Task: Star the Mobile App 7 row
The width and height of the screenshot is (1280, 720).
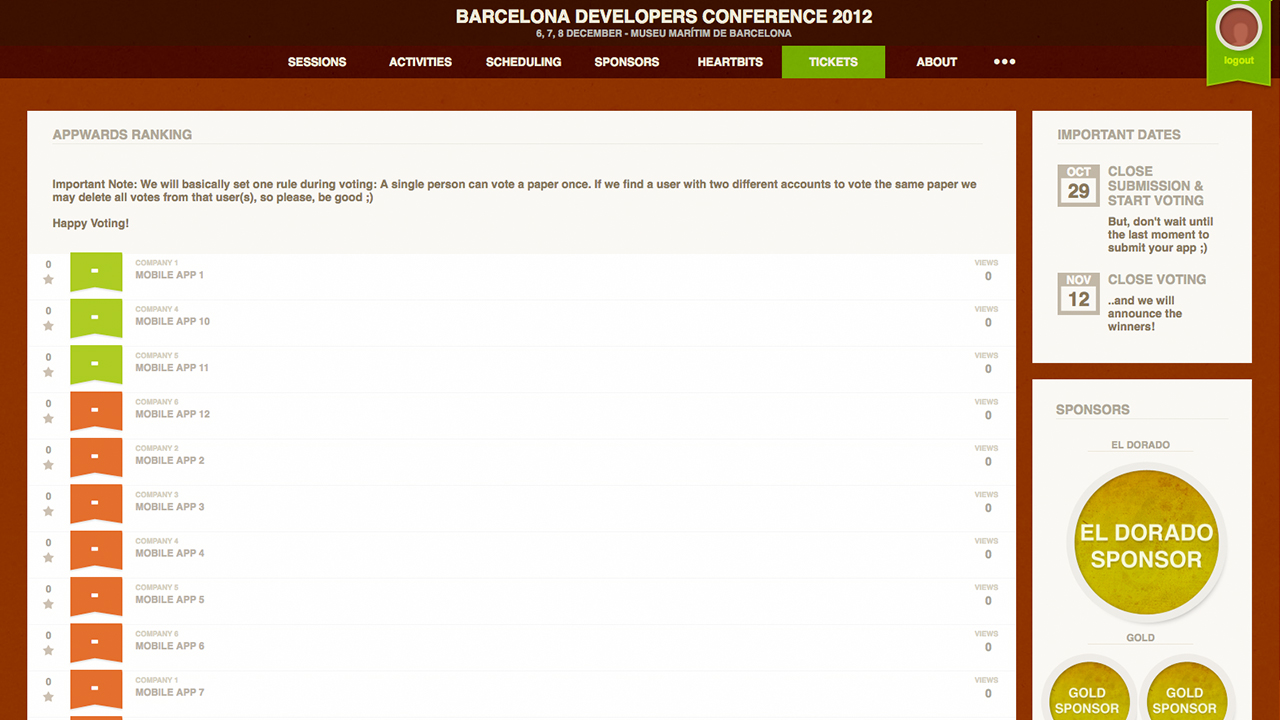Action: click(48, 697)
